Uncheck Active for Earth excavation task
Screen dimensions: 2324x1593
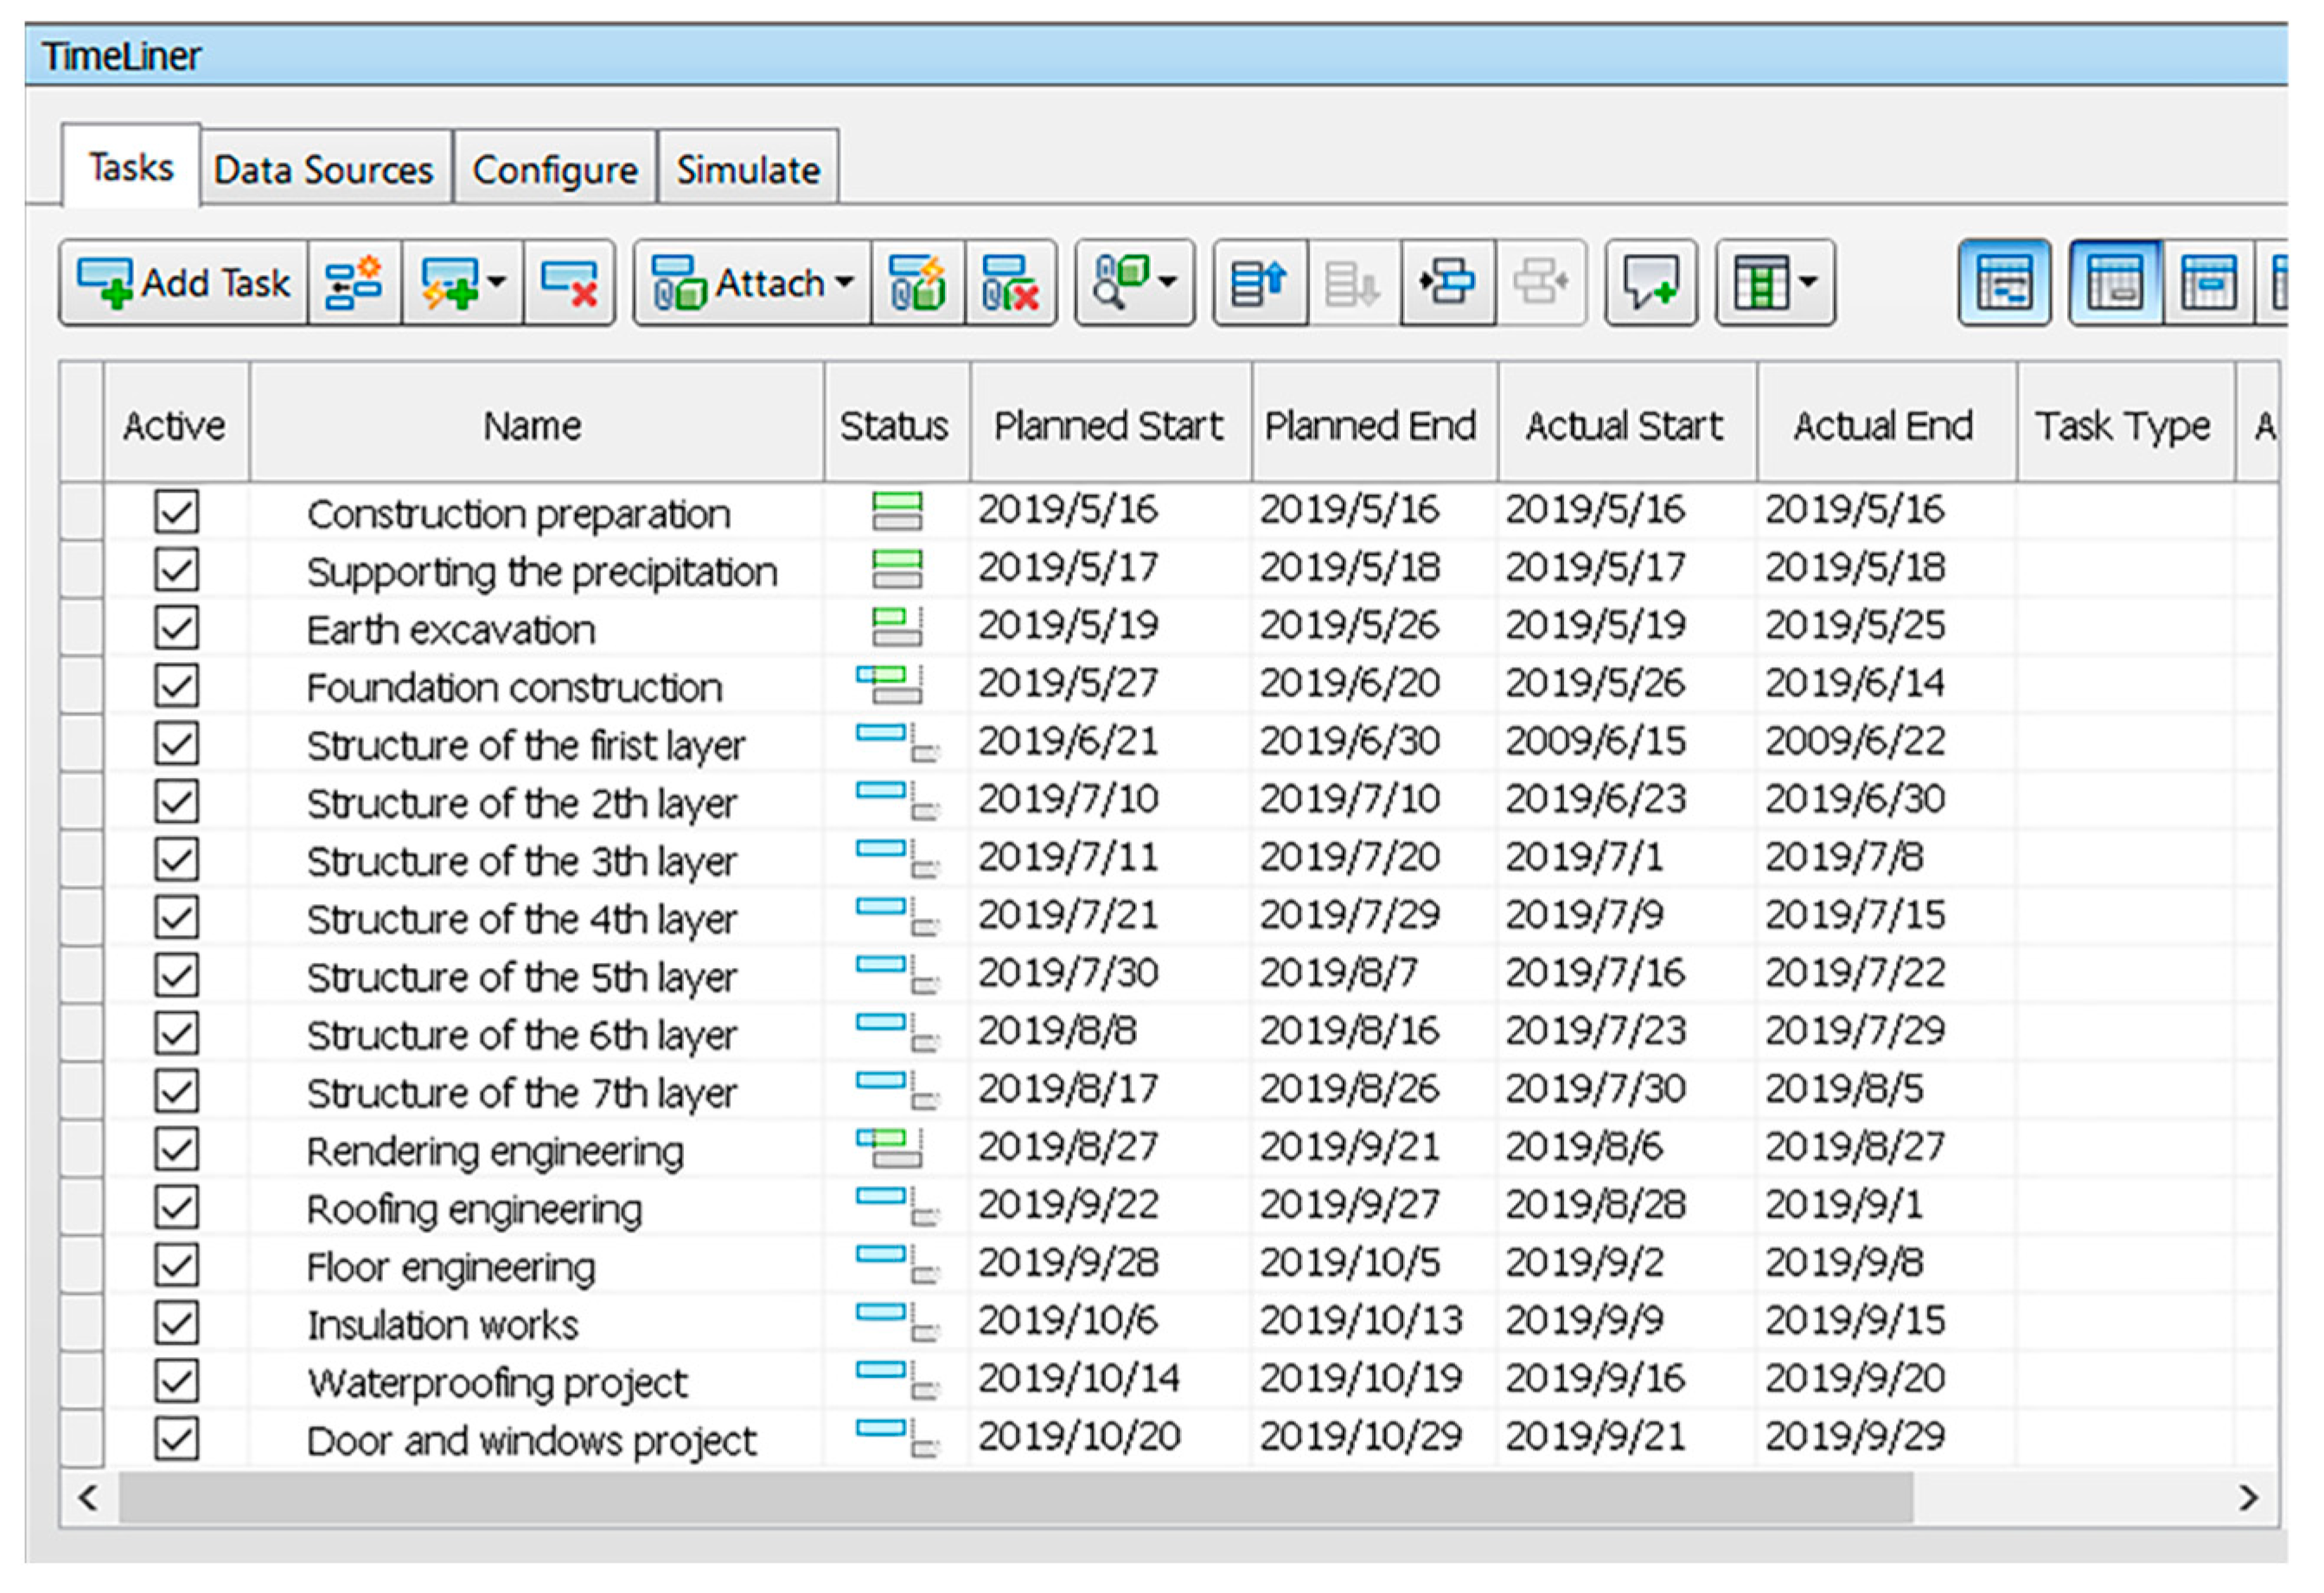tap(177, 628)
